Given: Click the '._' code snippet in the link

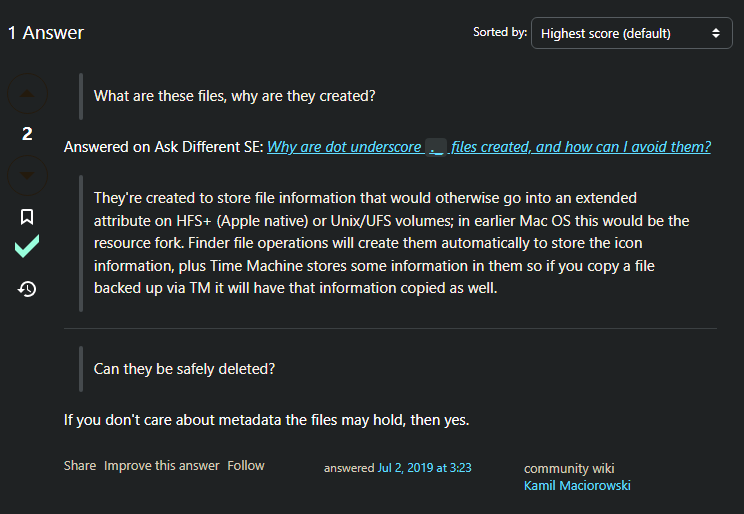Looking at the screenshot, I should (x=436, y=148).
